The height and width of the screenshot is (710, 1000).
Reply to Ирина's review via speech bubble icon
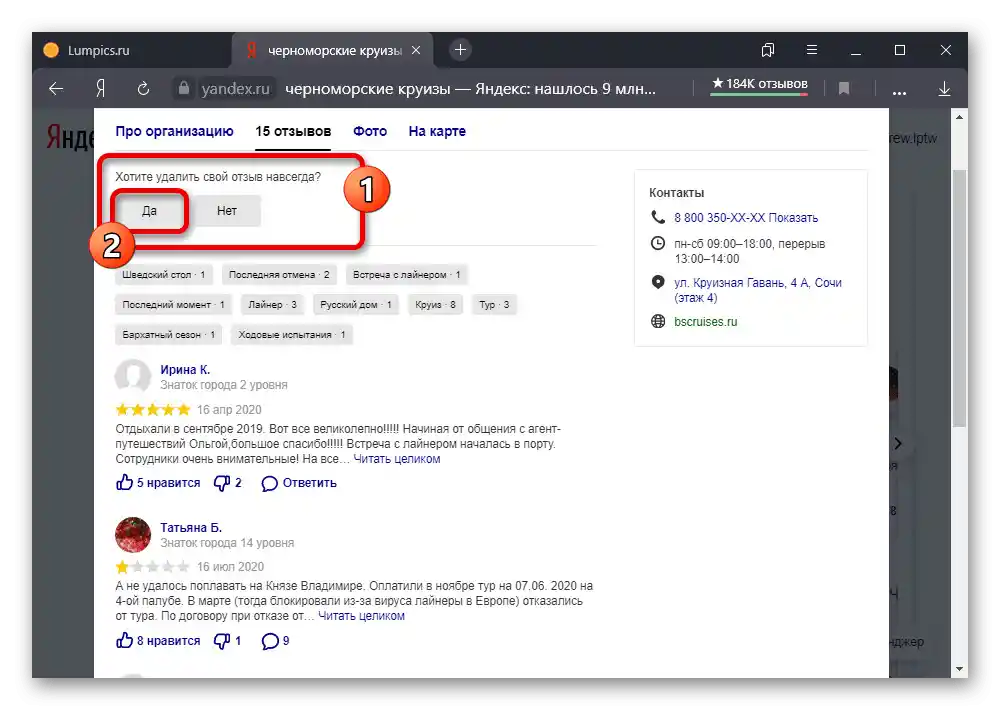point(268,483)
